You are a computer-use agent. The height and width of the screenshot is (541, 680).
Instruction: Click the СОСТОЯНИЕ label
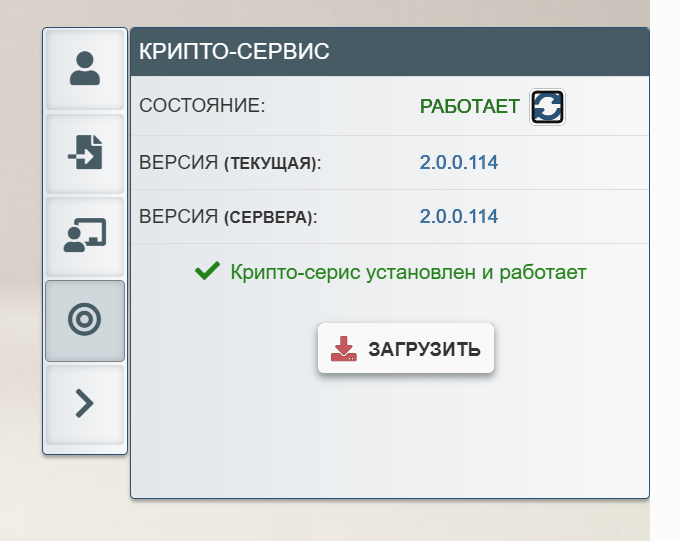click(202, 106)
